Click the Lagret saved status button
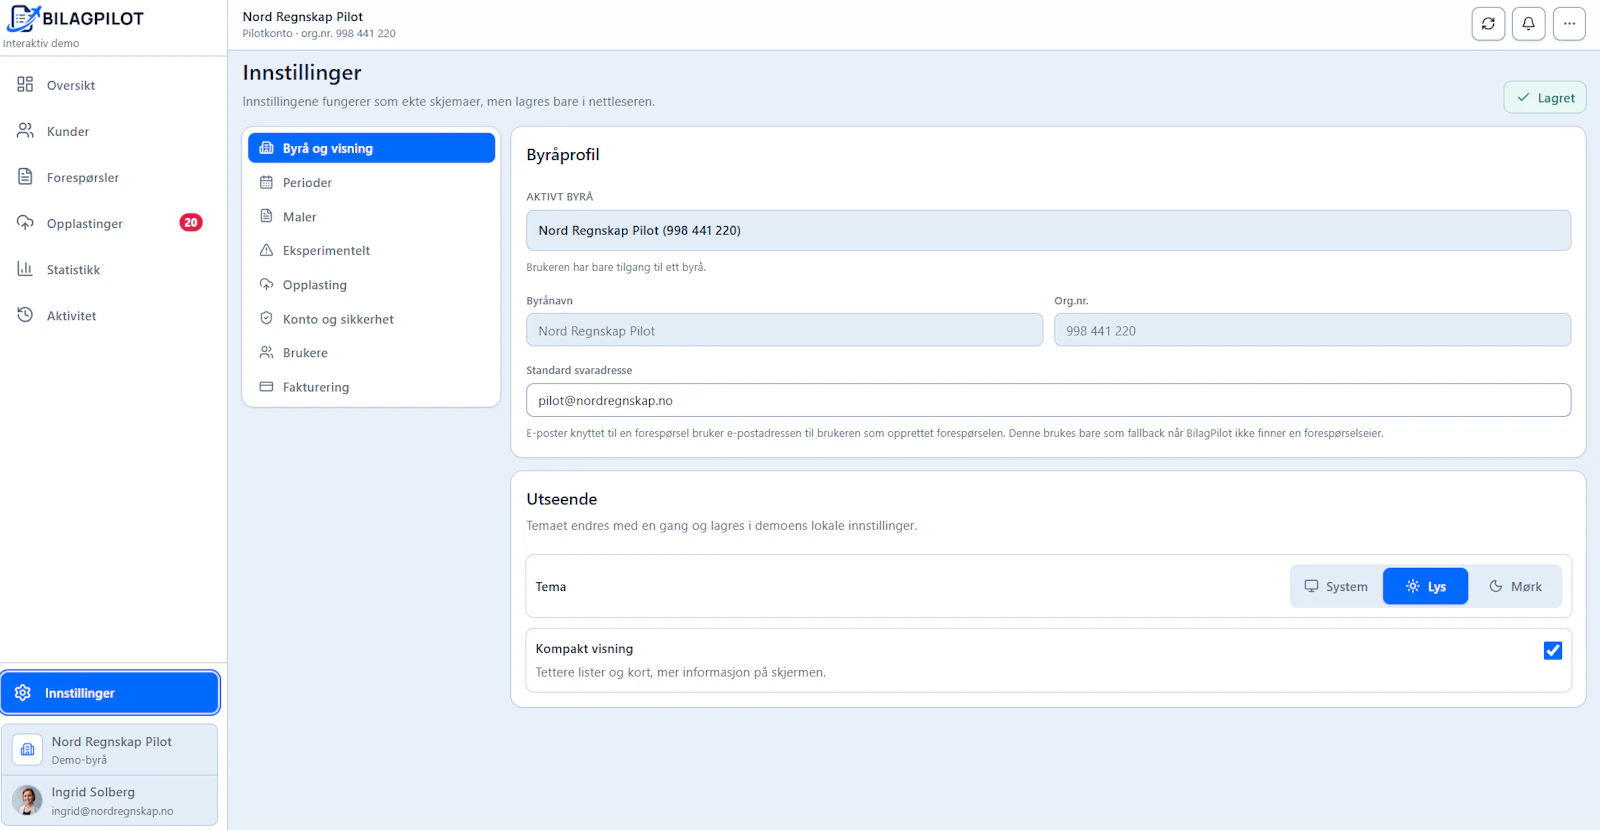This screenshot has width=1600, height=830. coord(1545,97)
